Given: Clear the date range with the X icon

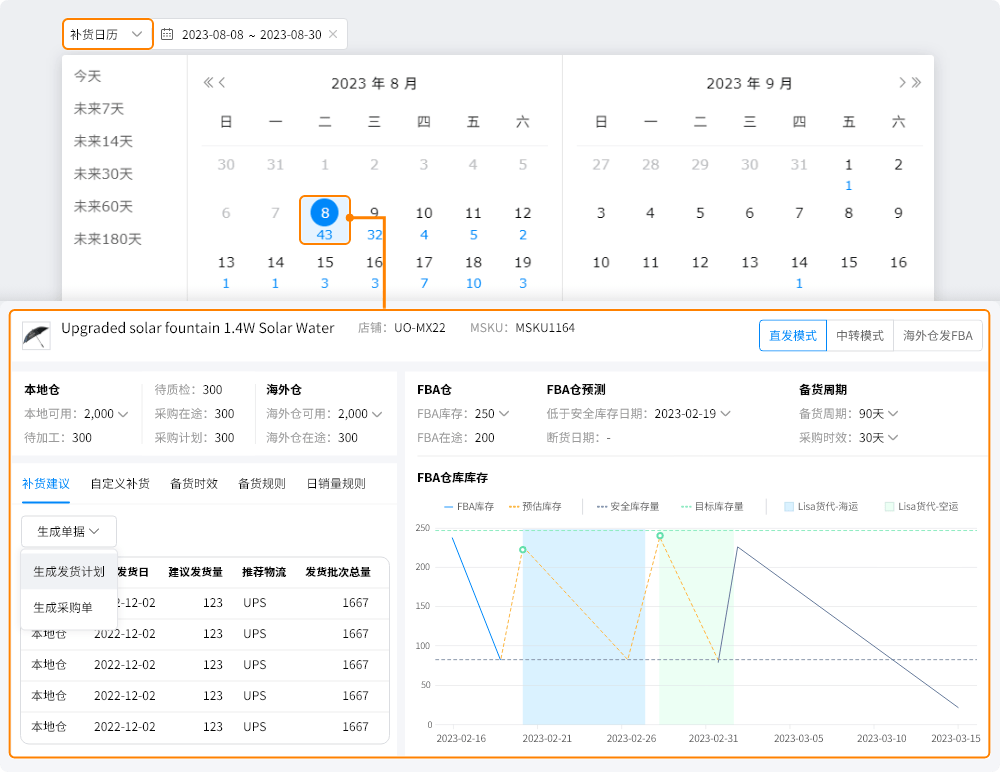Looking at the screenshot, I should (x=333, y=34).
